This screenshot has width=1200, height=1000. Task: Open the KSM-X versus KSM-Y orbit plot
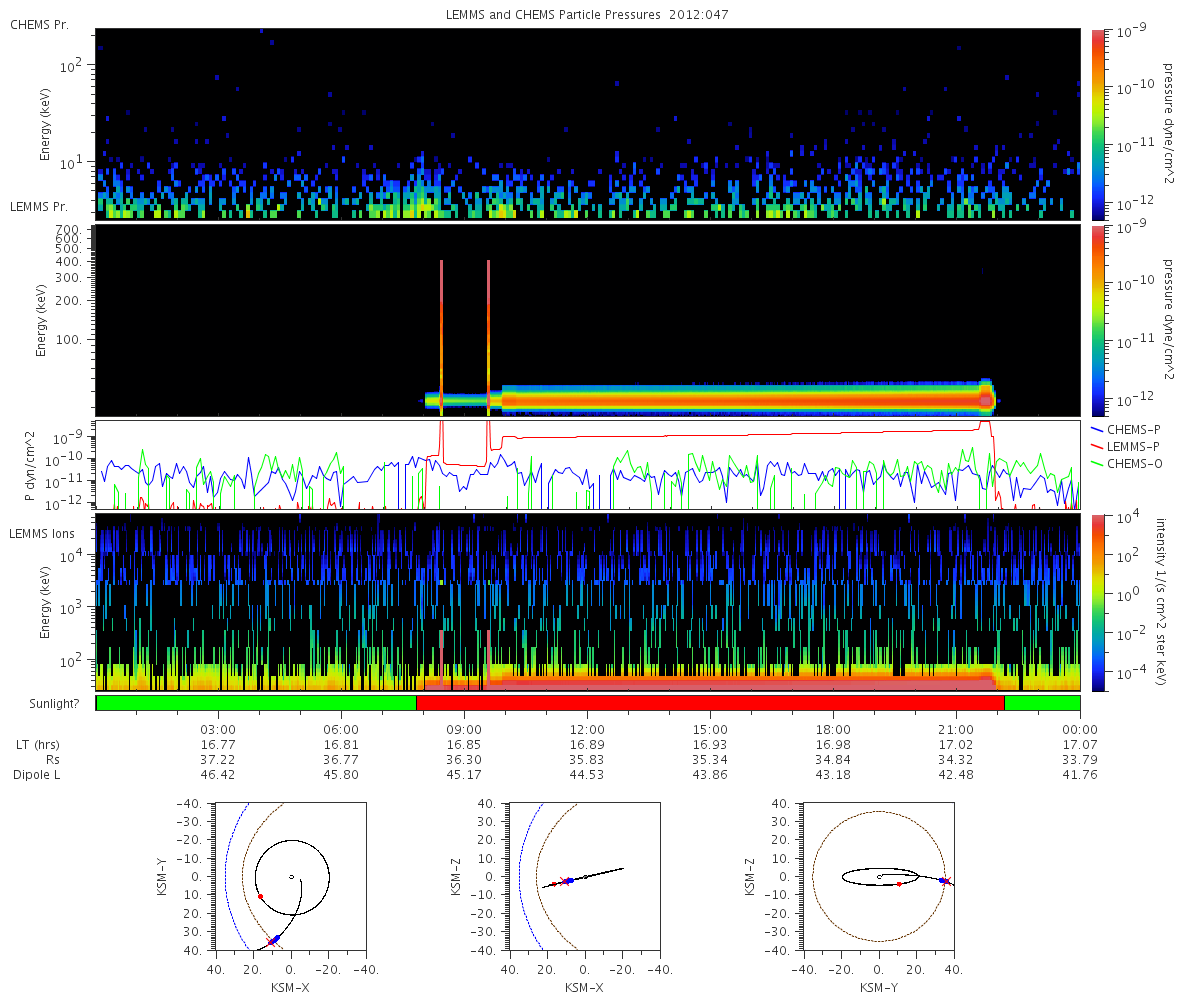(x=290, y=877)
